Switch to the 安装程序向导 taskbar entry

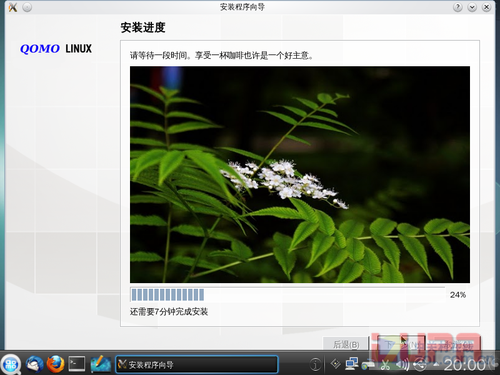coord(197,364)
